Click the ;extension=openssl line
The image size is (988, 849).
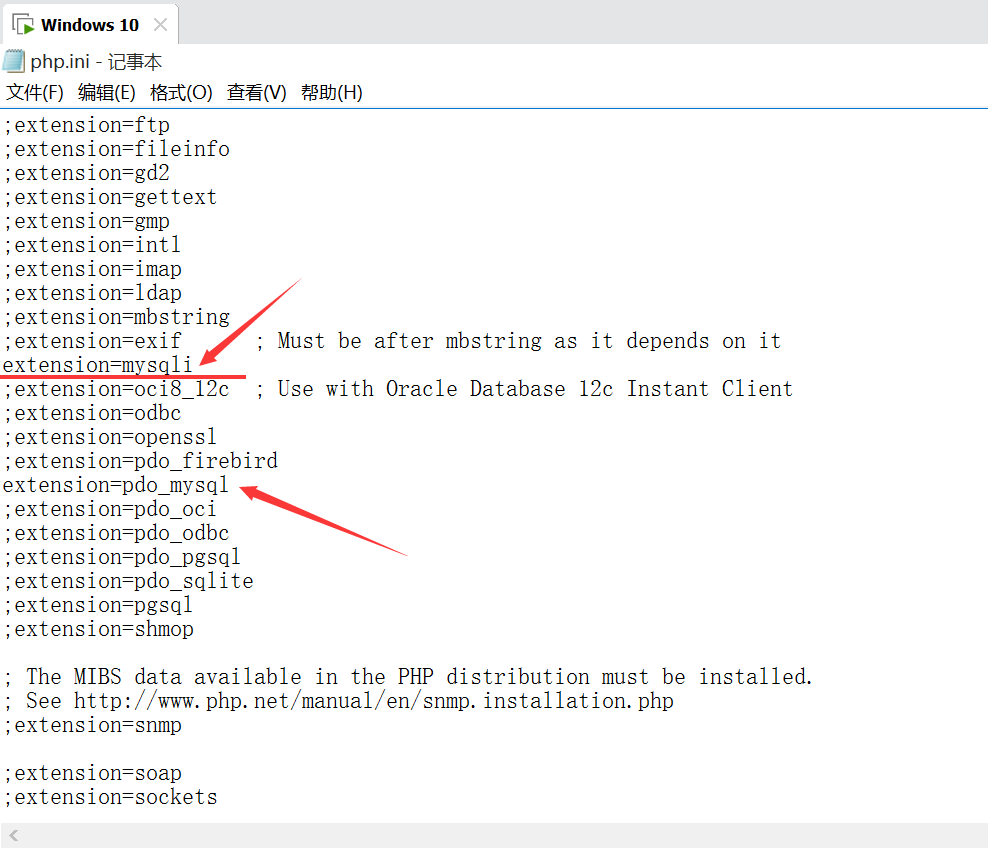pyautogui.click(x=110, y=436)
